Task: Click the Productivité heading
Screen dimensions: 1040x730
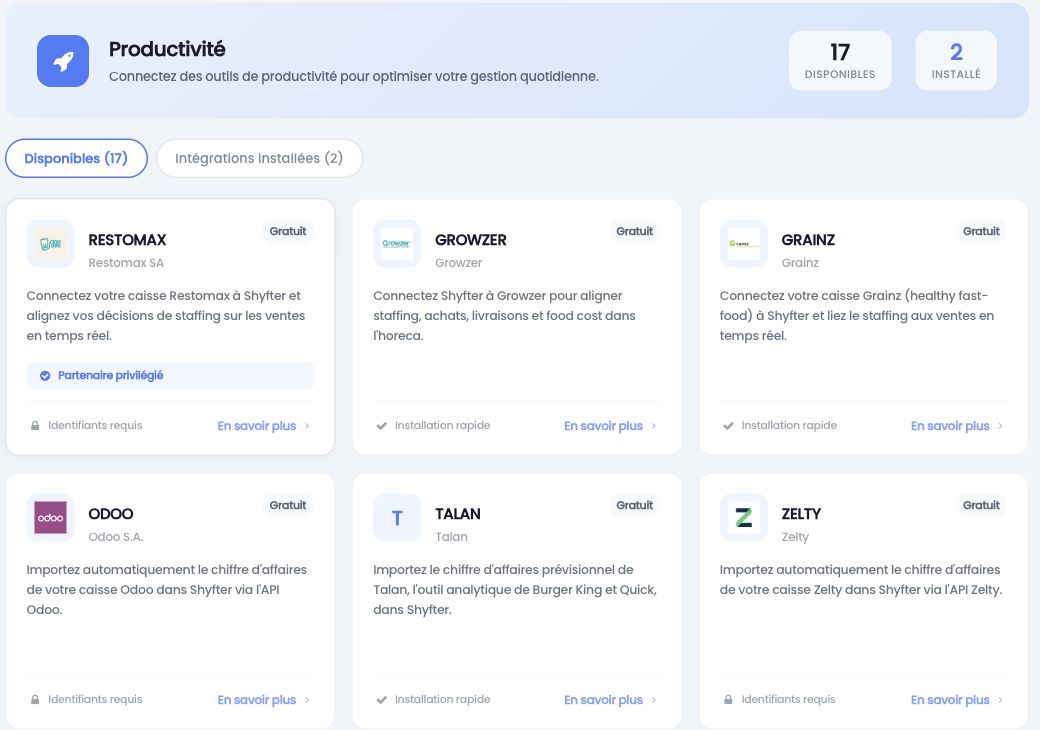Action: coord(167,49)
